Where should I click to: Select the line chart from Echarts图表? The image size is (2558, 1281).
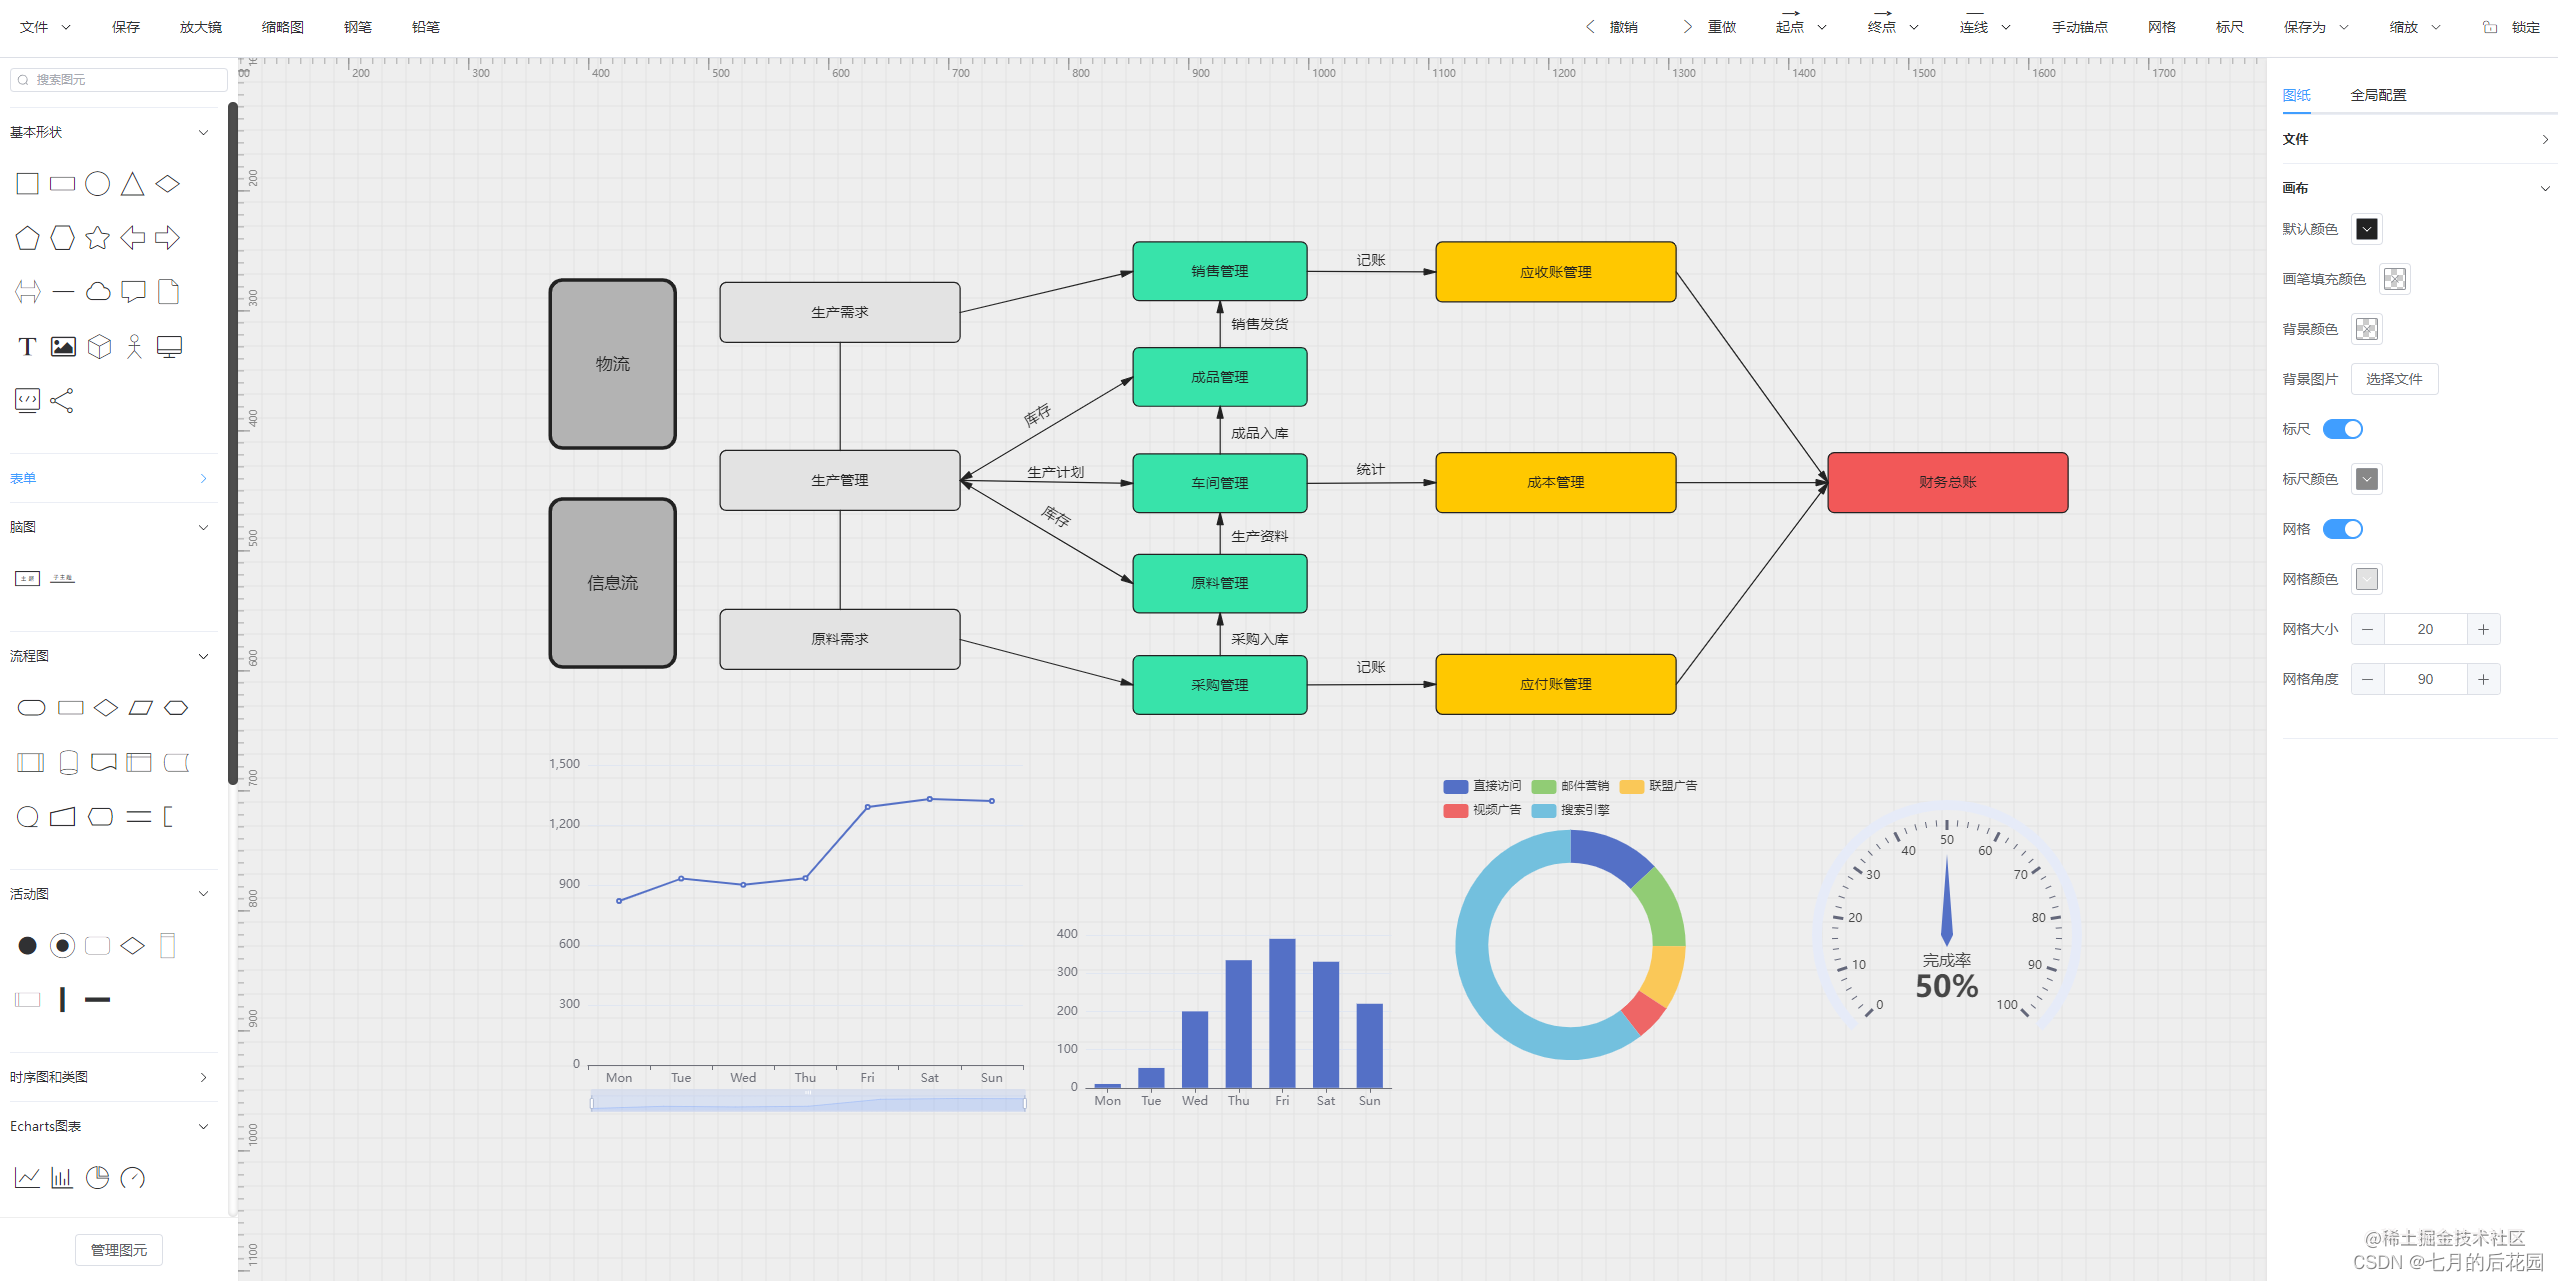(x=27, y=1178)
